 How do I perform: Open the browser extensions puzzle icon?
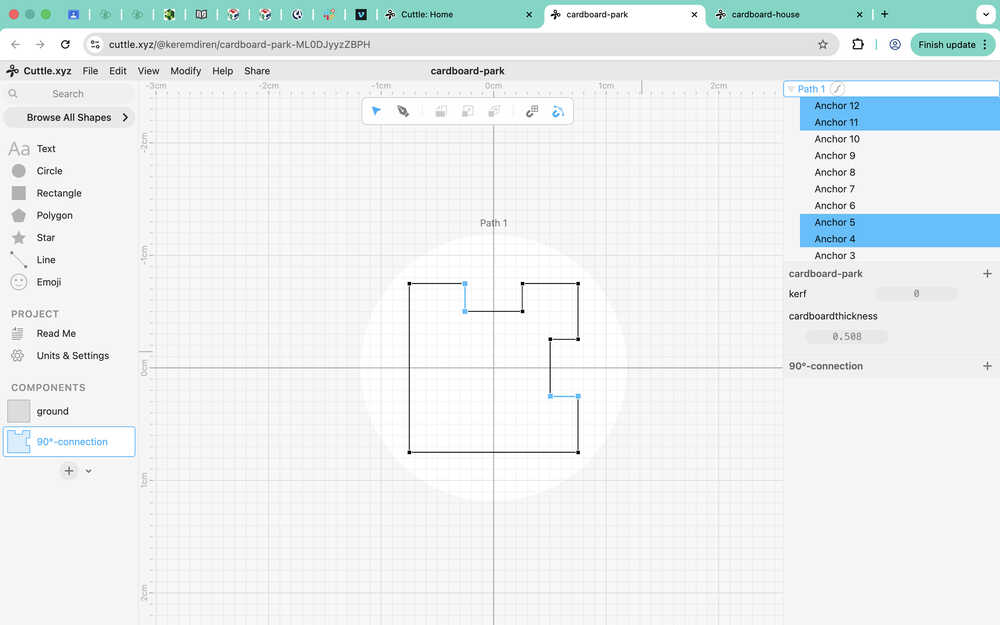pyautogui.click(x=858, y=45)
